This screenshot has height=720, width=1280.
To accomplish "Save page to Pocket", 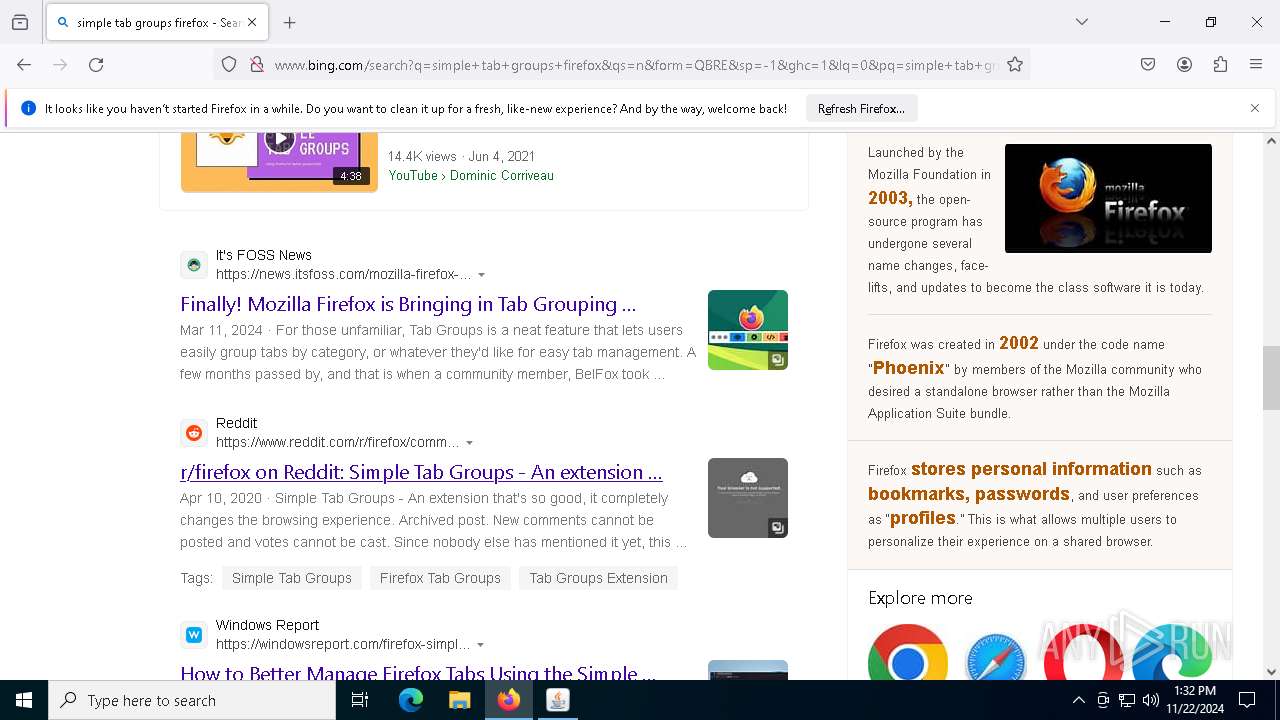I will pyautogui.click(x=1148, y=65).
